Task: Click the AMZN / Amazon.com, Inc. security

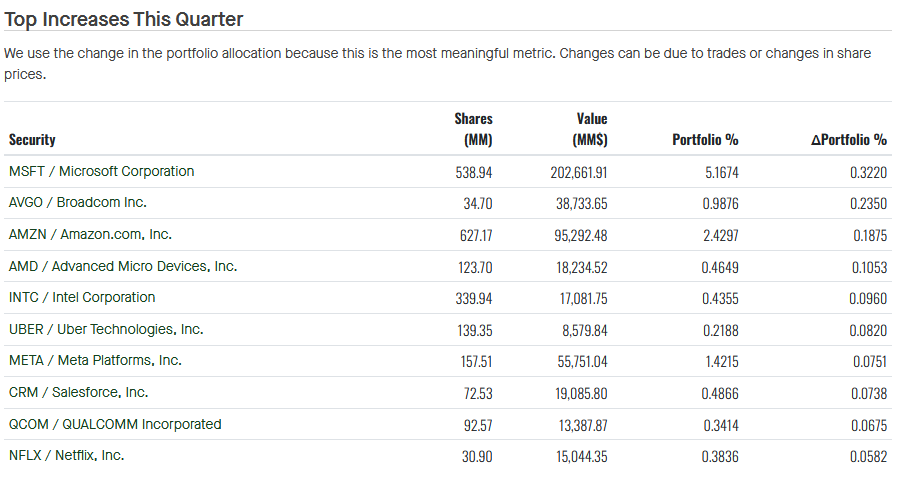Action: pos(90,235)
